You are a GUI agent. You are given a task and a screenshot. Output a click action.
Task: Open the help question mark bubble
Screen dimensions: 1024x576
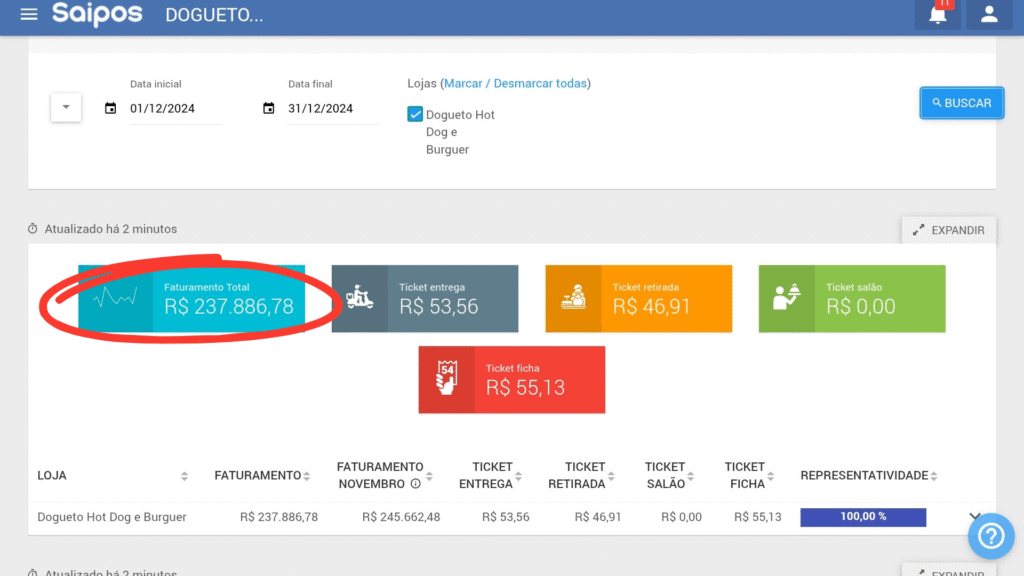(990, 537)
